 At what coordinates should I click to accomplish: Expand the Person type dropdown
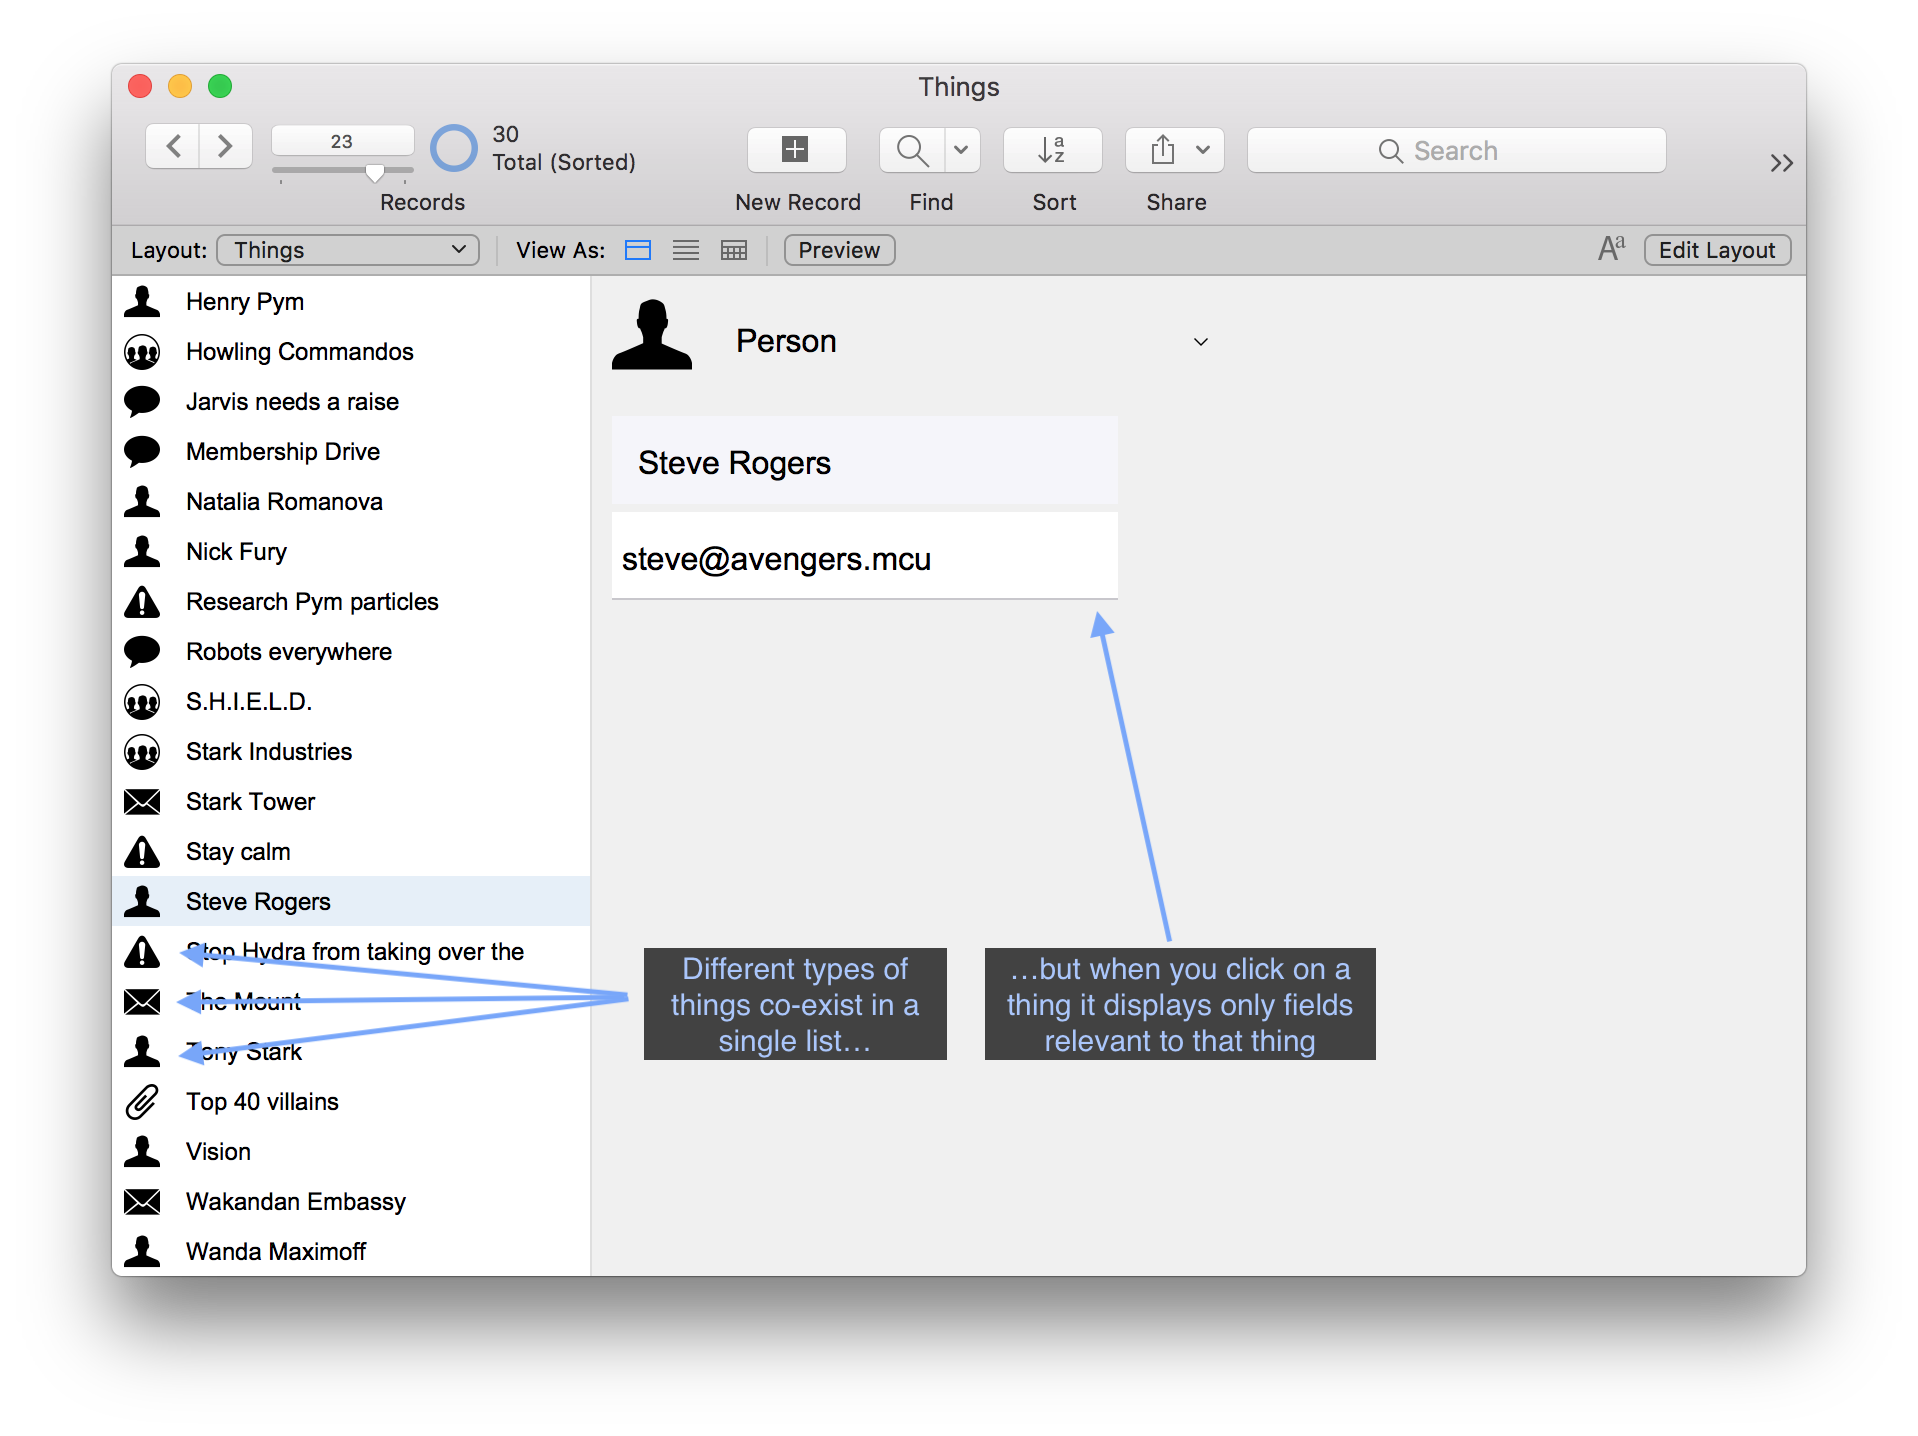tap(1200, 342)
